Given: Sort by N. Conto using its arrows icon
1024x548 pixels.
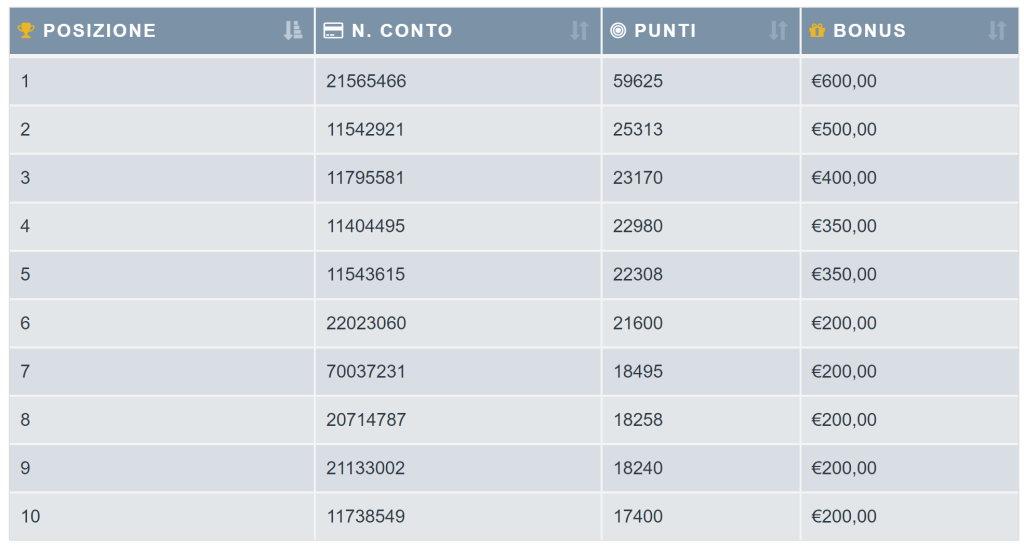Looking at the screenshot, I should [579, 30].
